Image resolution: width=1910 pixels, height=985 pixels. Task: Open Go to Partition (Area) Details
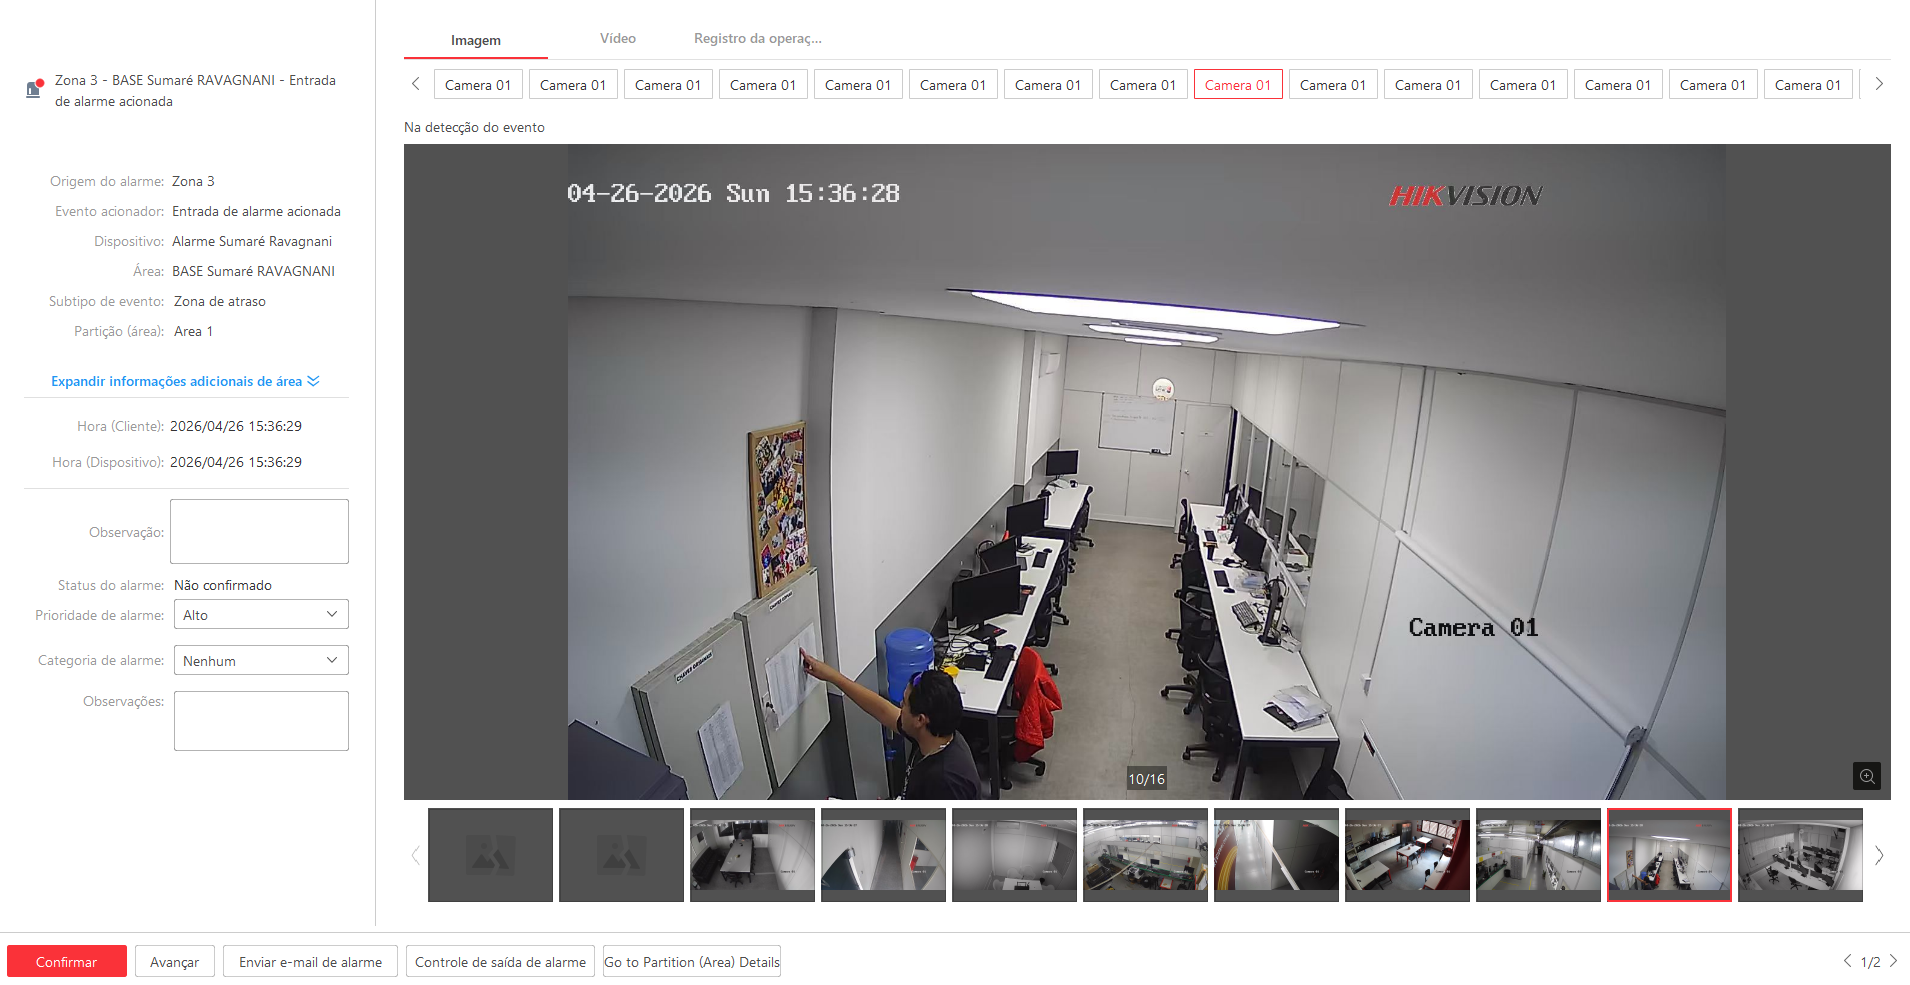692,962
